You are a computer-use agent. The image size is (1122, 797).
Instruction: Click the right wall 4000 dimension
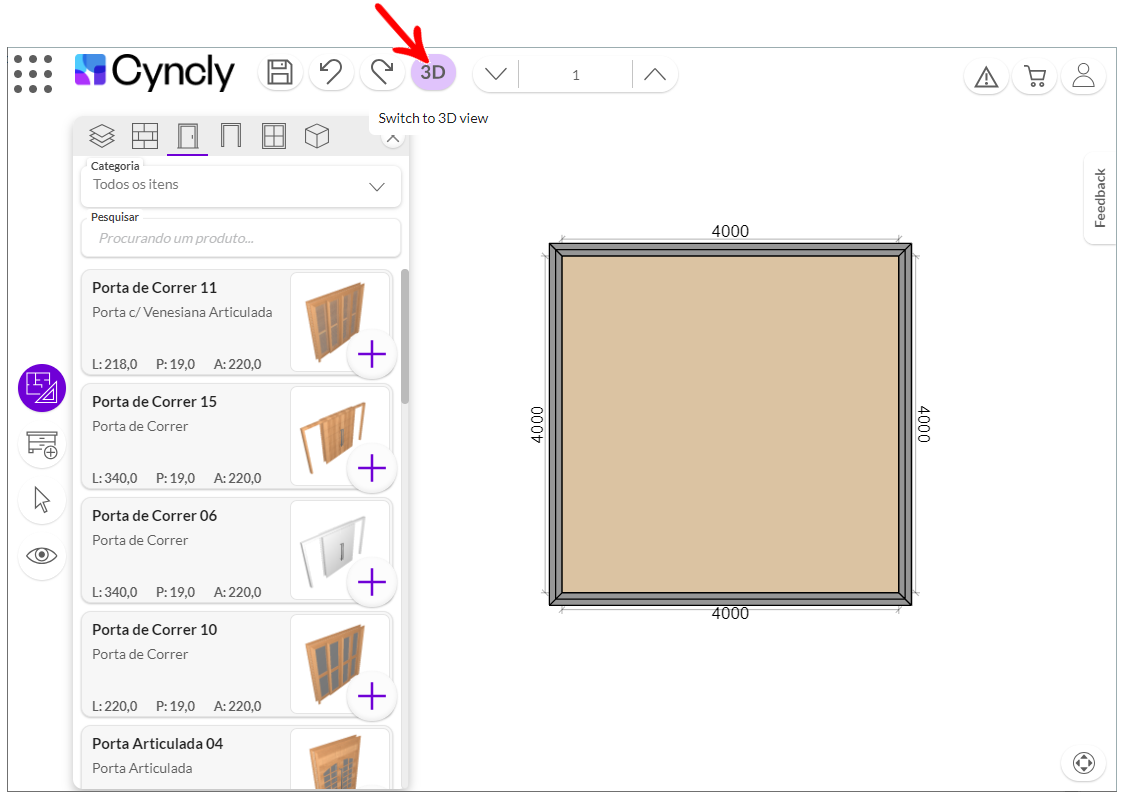click(924, 424)
